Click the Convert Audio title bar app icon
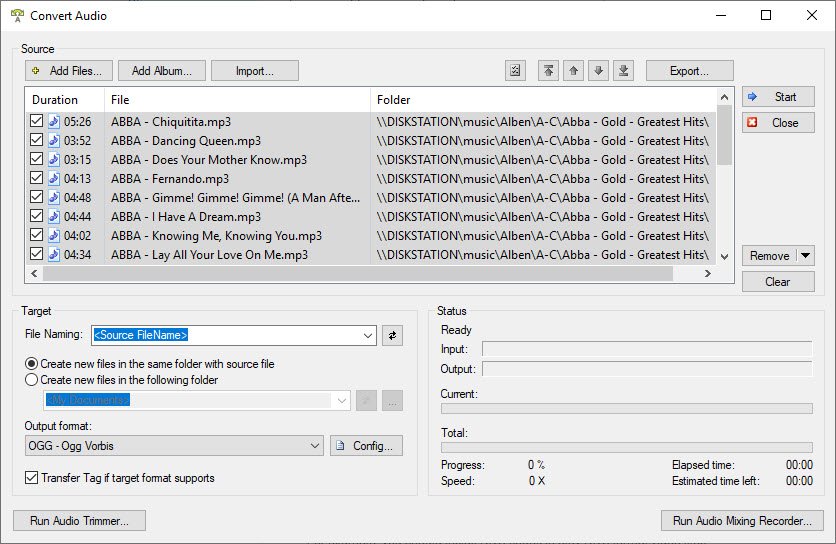 pos(16,15)
